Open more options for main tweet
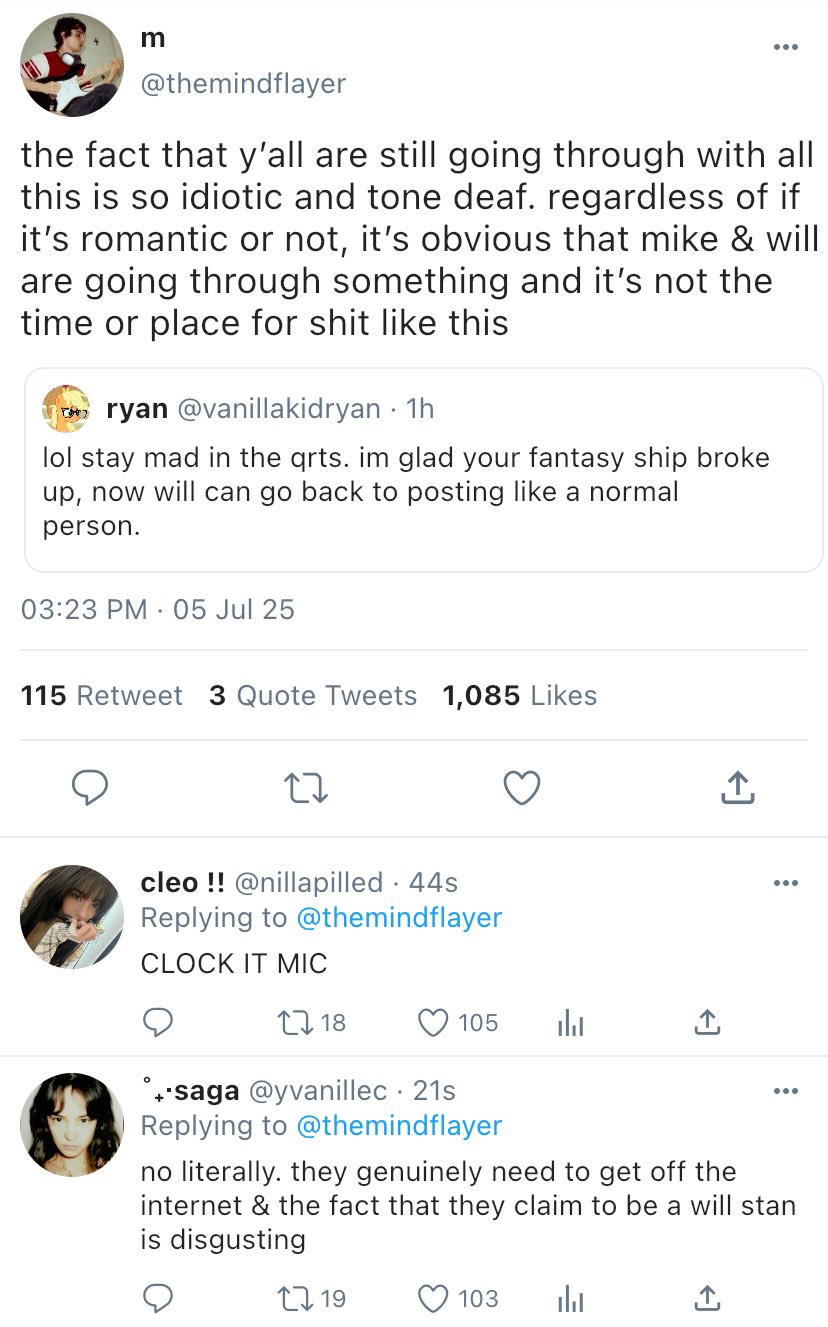 [x=786, y=47]
